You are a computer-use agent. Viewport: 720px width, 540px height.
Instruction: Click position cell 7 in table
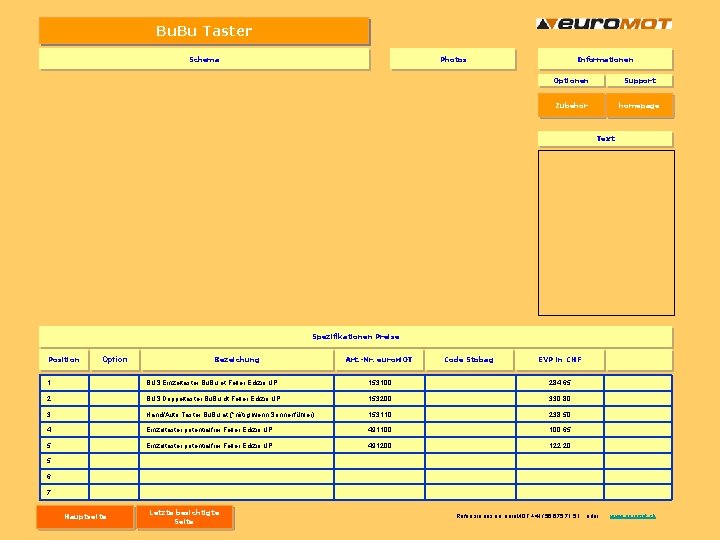64,492
